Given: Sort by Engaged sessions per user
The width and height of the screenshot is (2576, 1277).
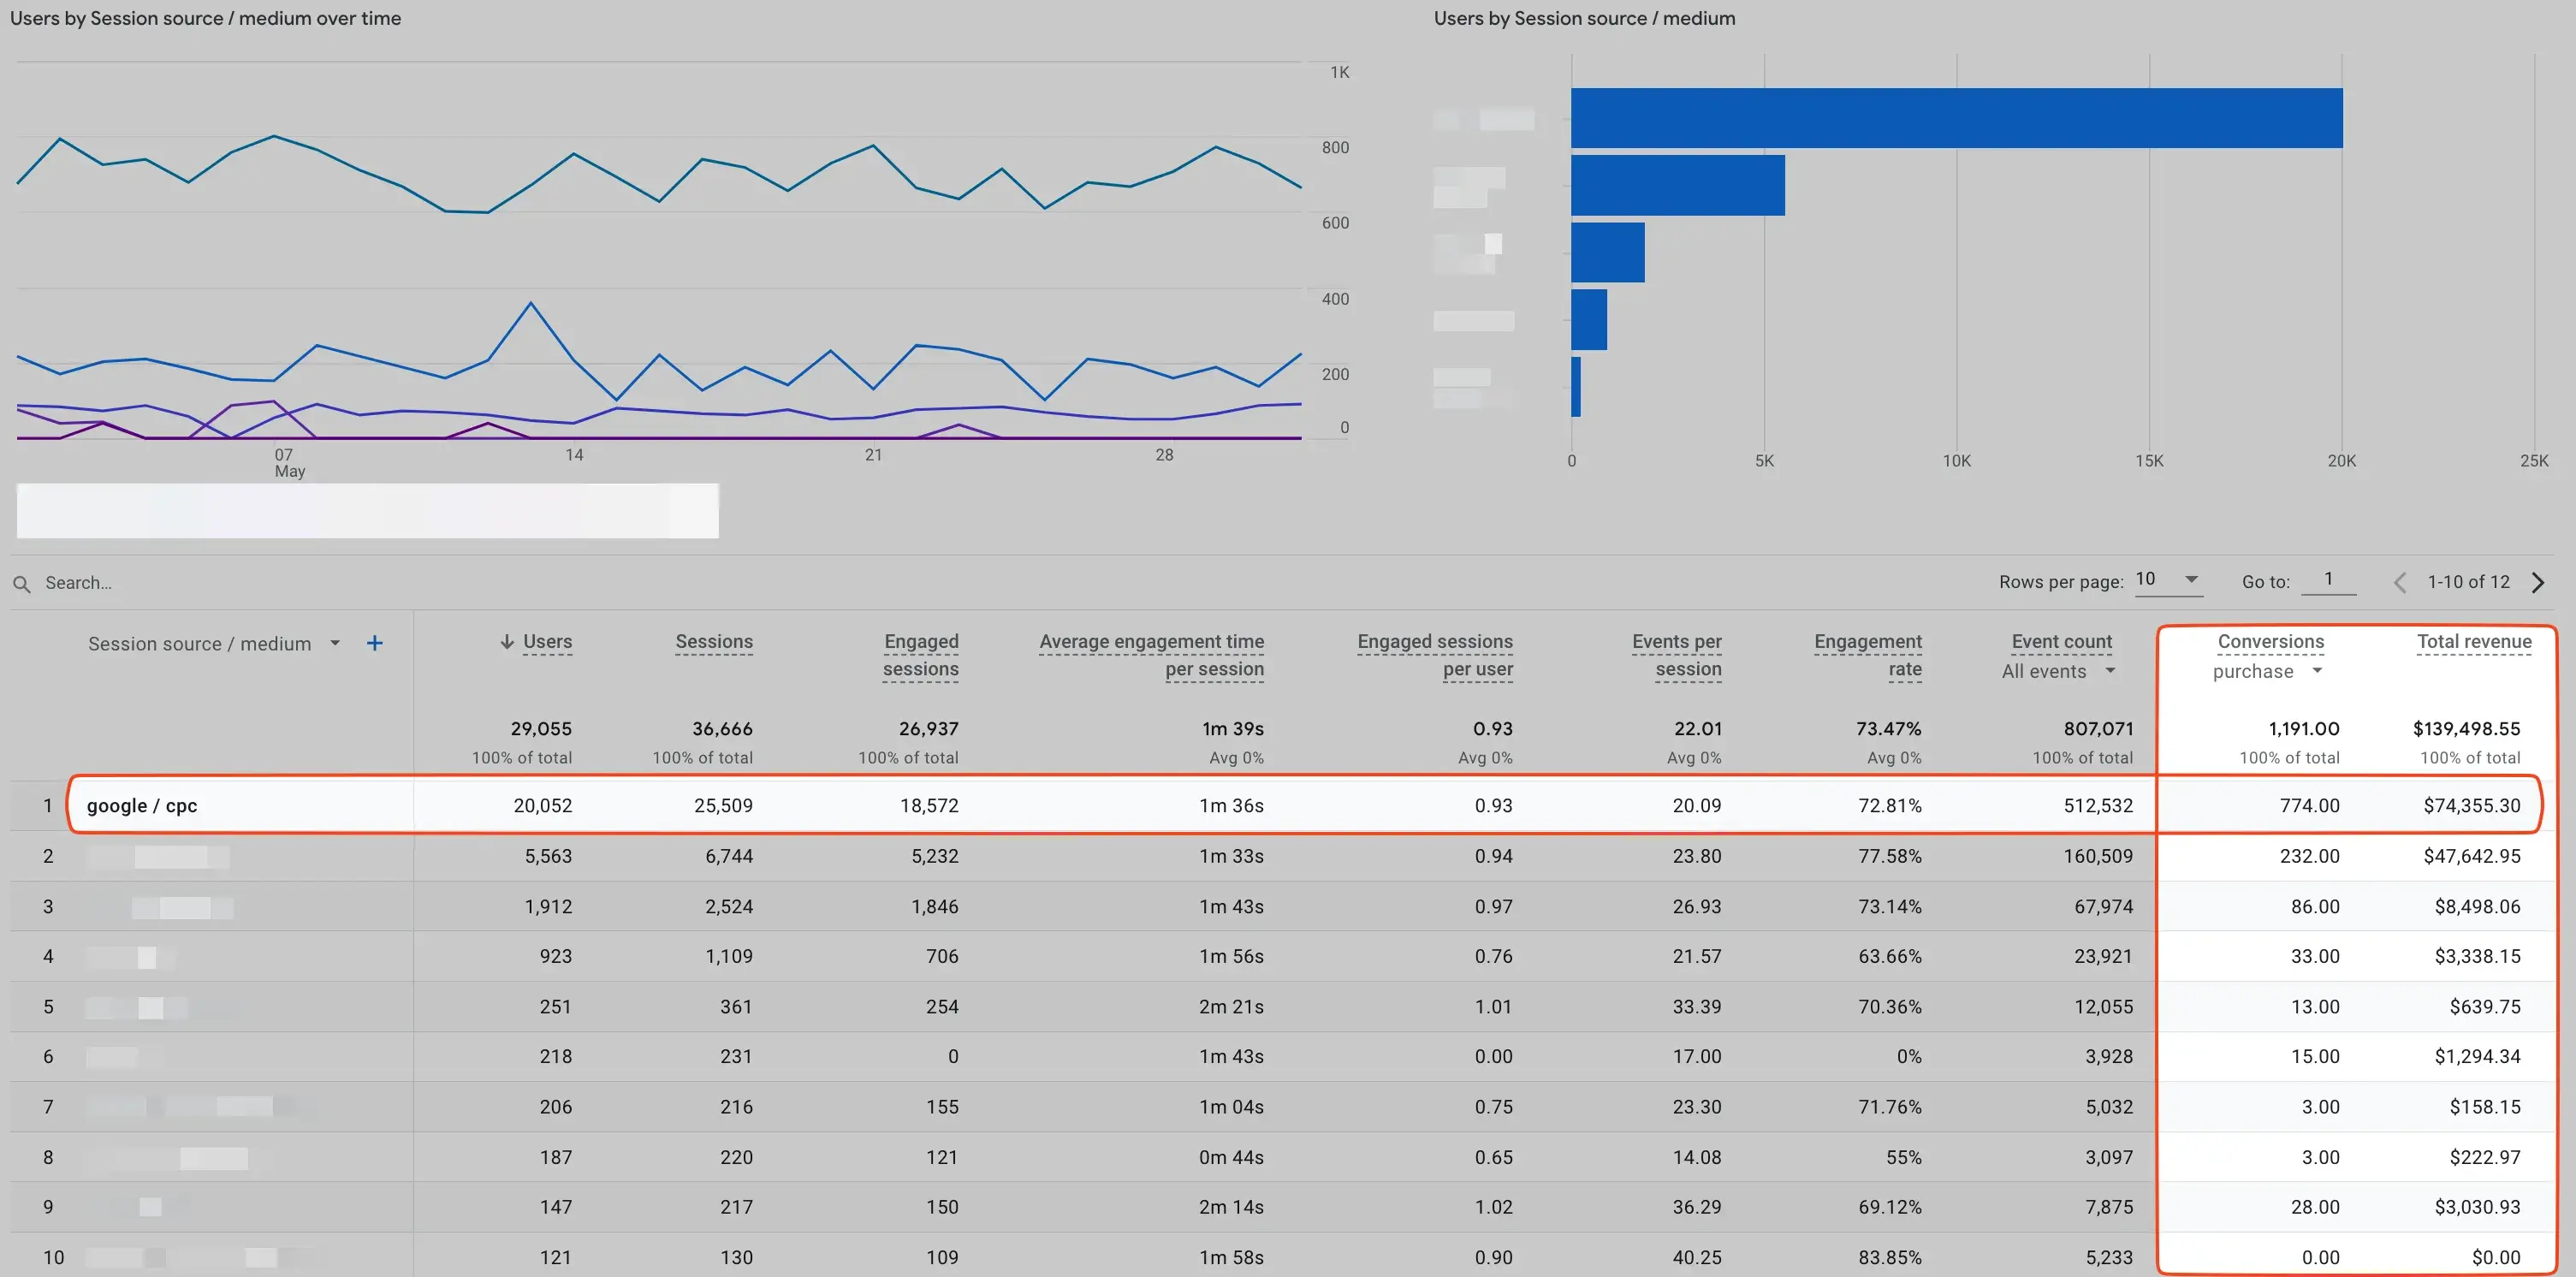Looking at the screenshot, I should [1435, 655].
